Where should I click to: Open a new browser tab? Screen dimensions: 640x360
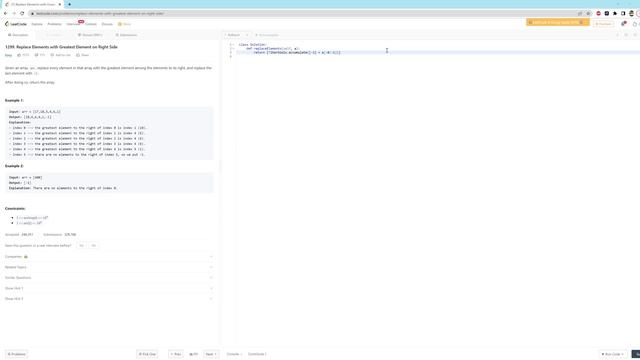[69, 4]
